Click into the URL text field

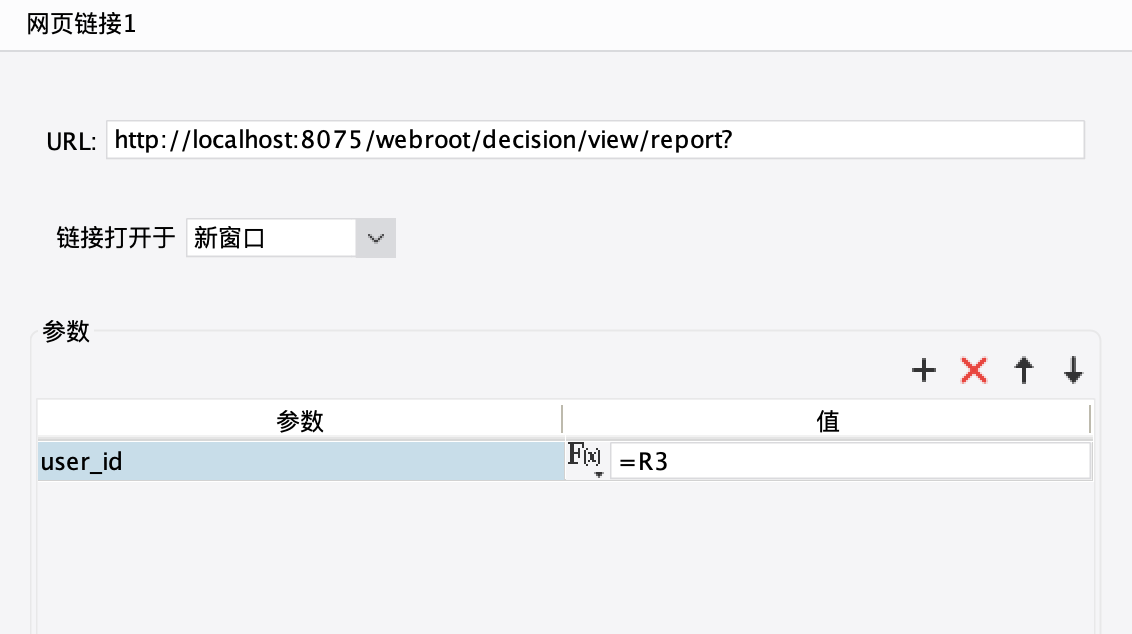tap(595, 139)
